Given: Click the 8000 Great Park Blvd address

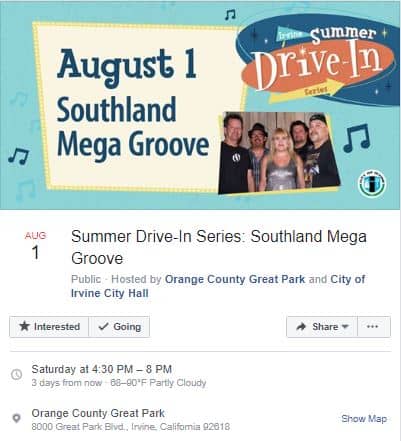Looking at the screenshot, I should [x=131, y=427].
